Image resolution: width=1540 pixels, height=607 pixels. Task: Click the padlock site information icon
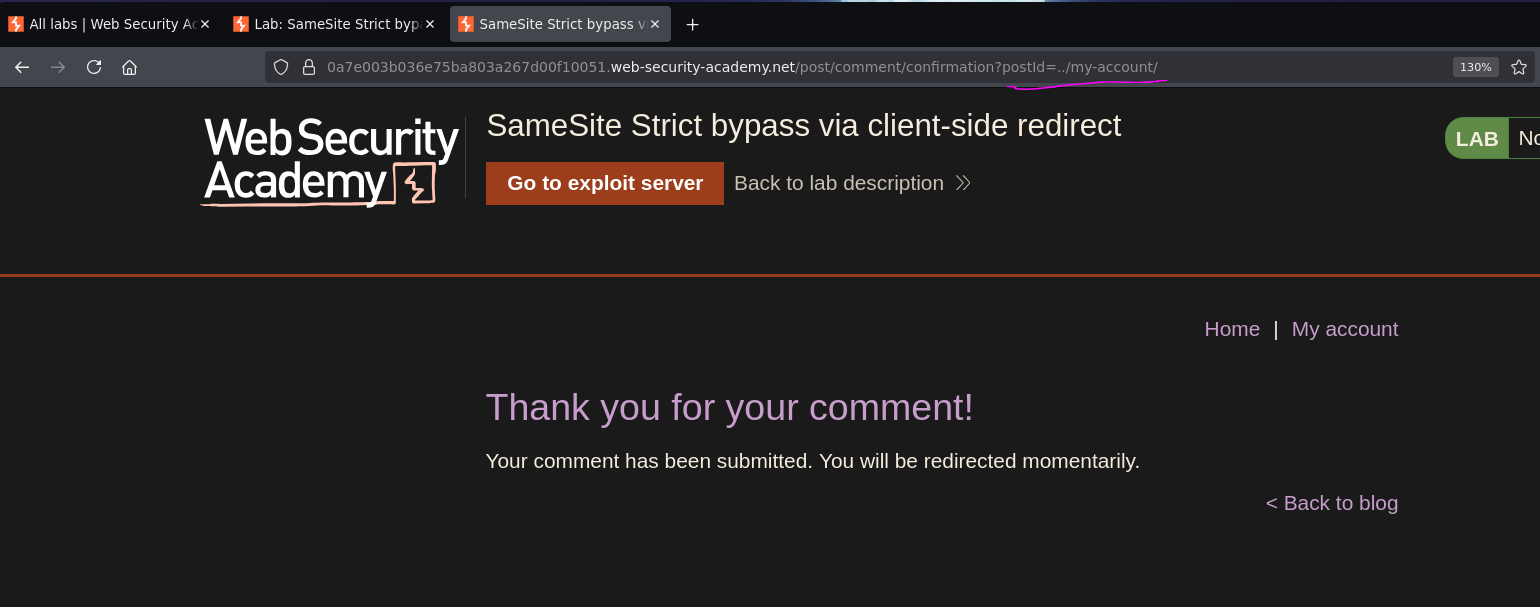click(309, 67)
